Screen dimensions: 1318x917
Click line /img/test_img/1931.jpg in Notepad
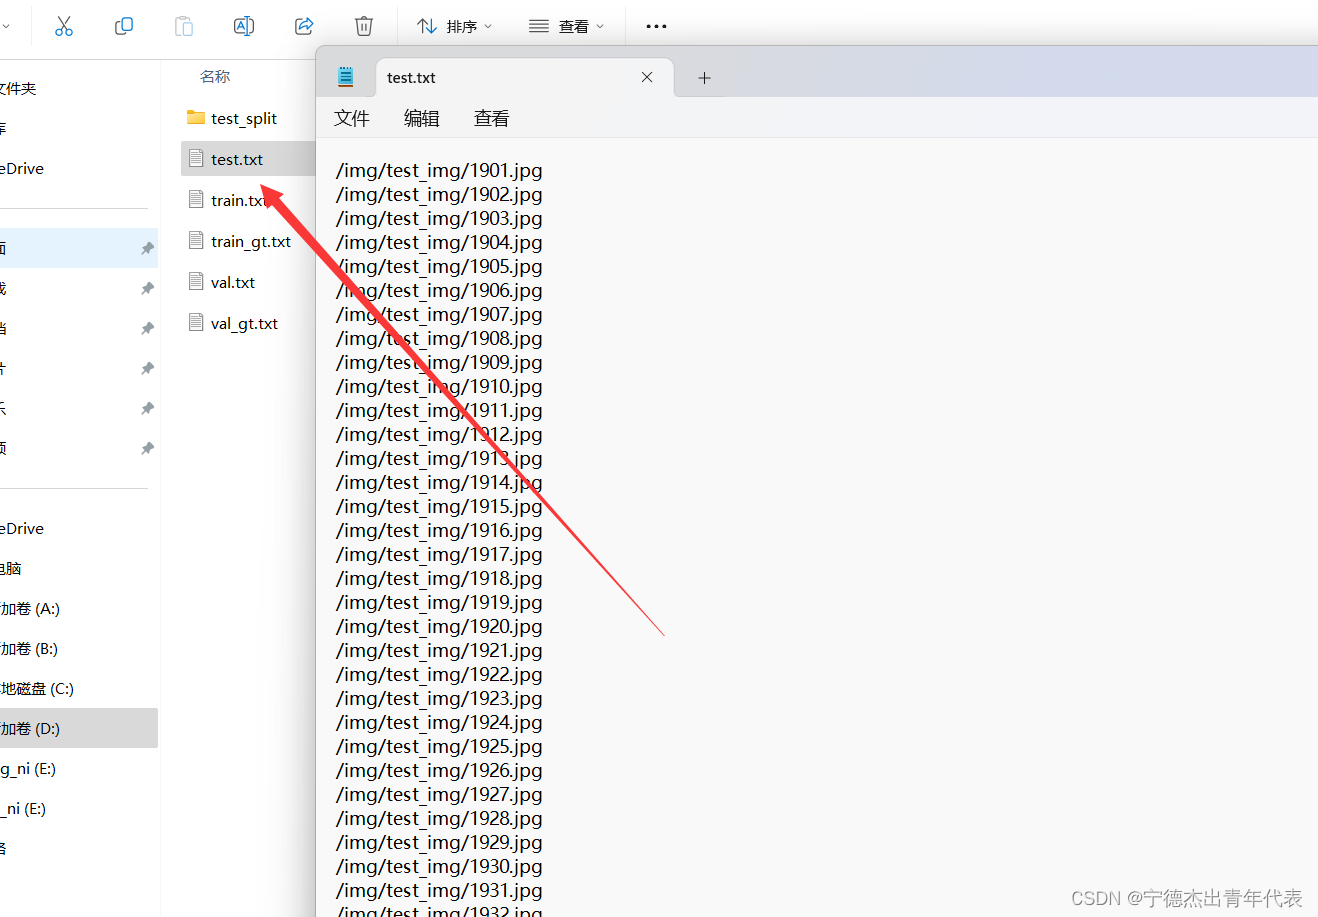tap(439, 891)
